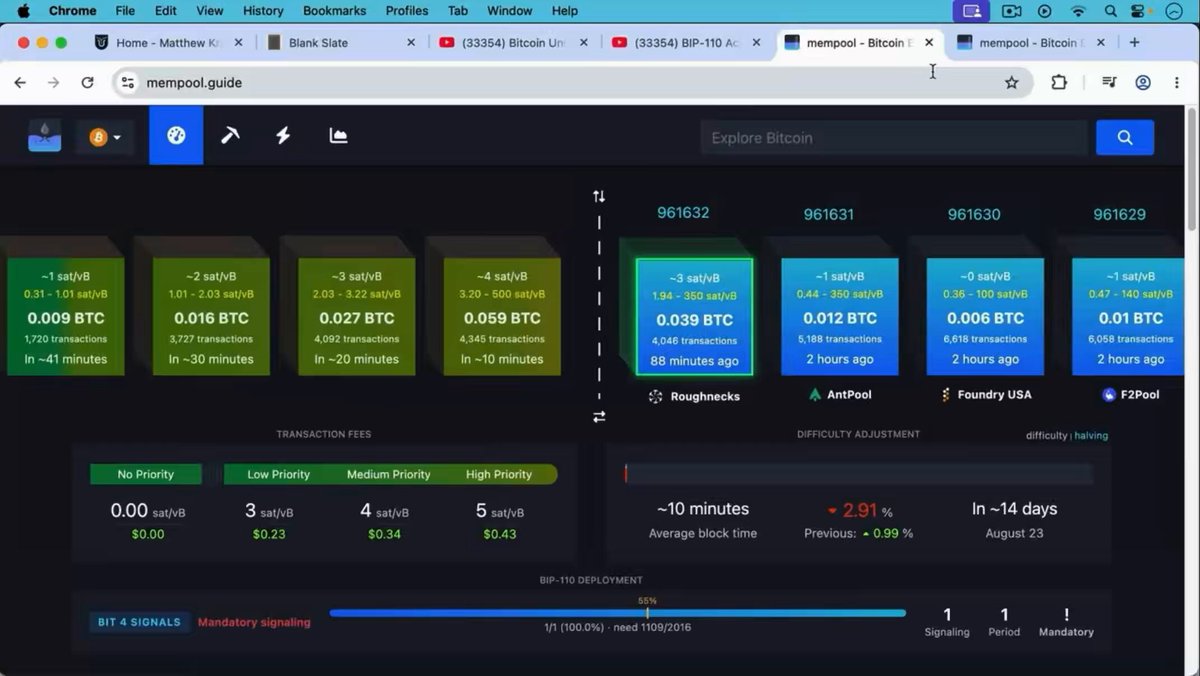Switch to the halving view

click(x=1091, y=435)
